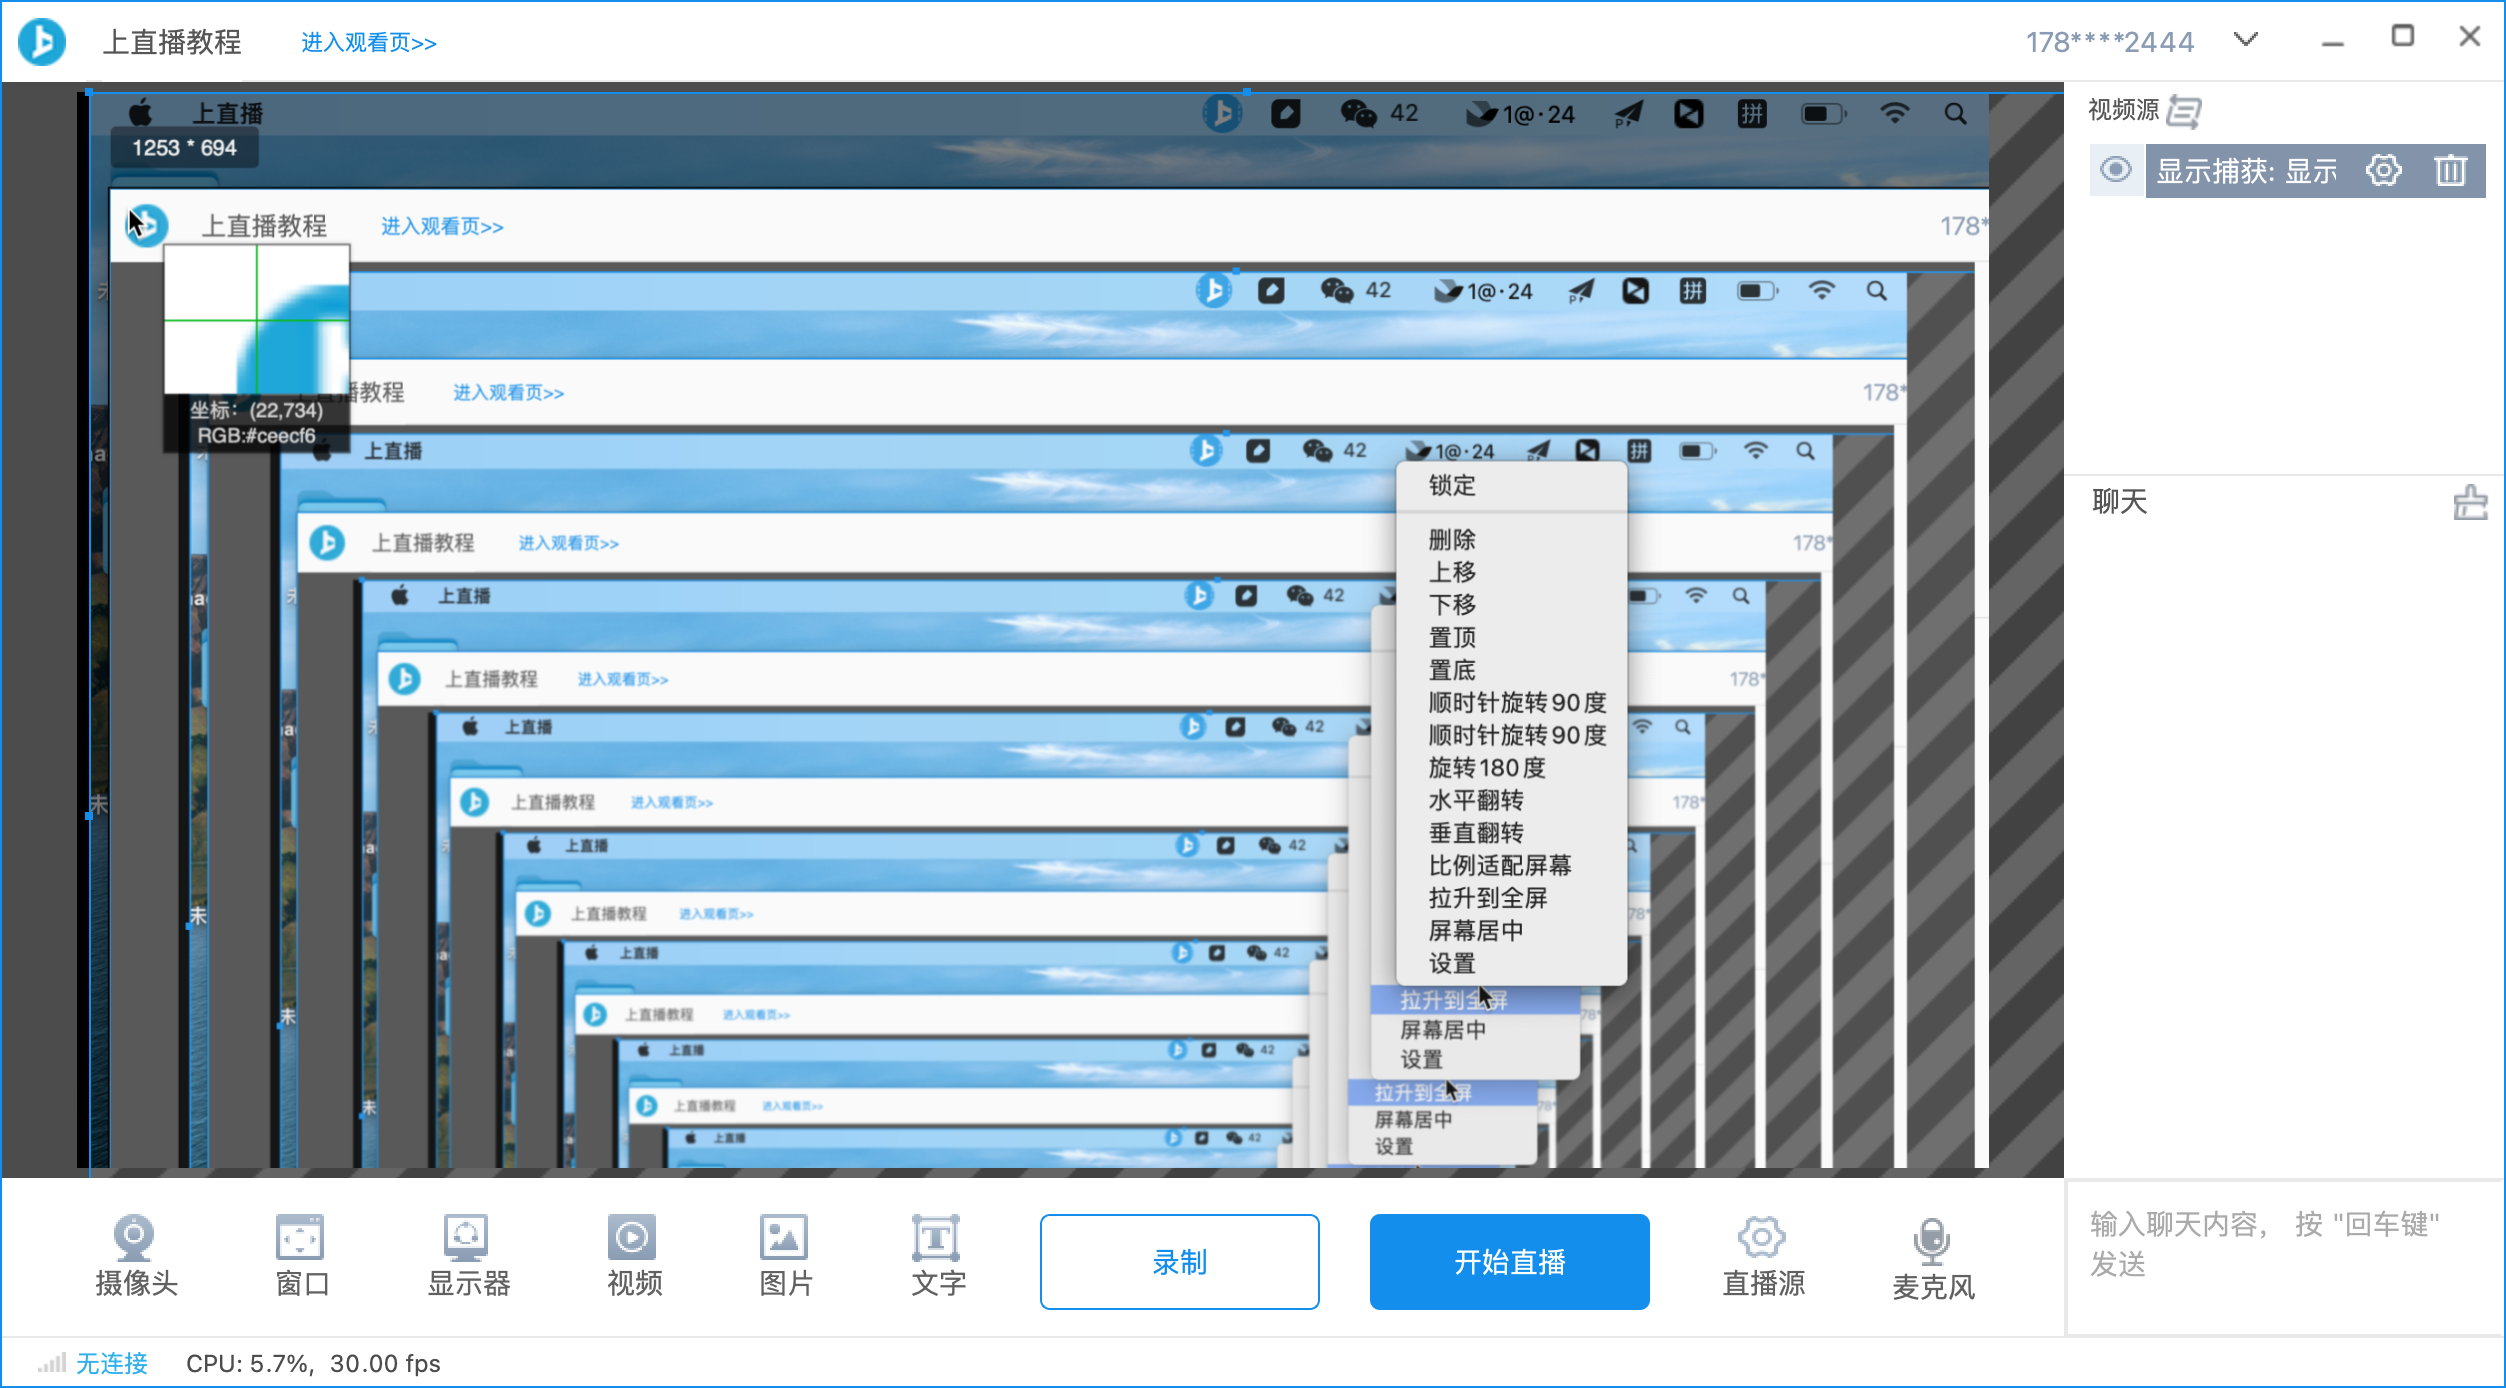Image resolution: width=2506 pixels, height=1388 pixels.
Task: Click the video source list icon beside 视频源
Action: pyautogui.click(x=2183, y=111)
